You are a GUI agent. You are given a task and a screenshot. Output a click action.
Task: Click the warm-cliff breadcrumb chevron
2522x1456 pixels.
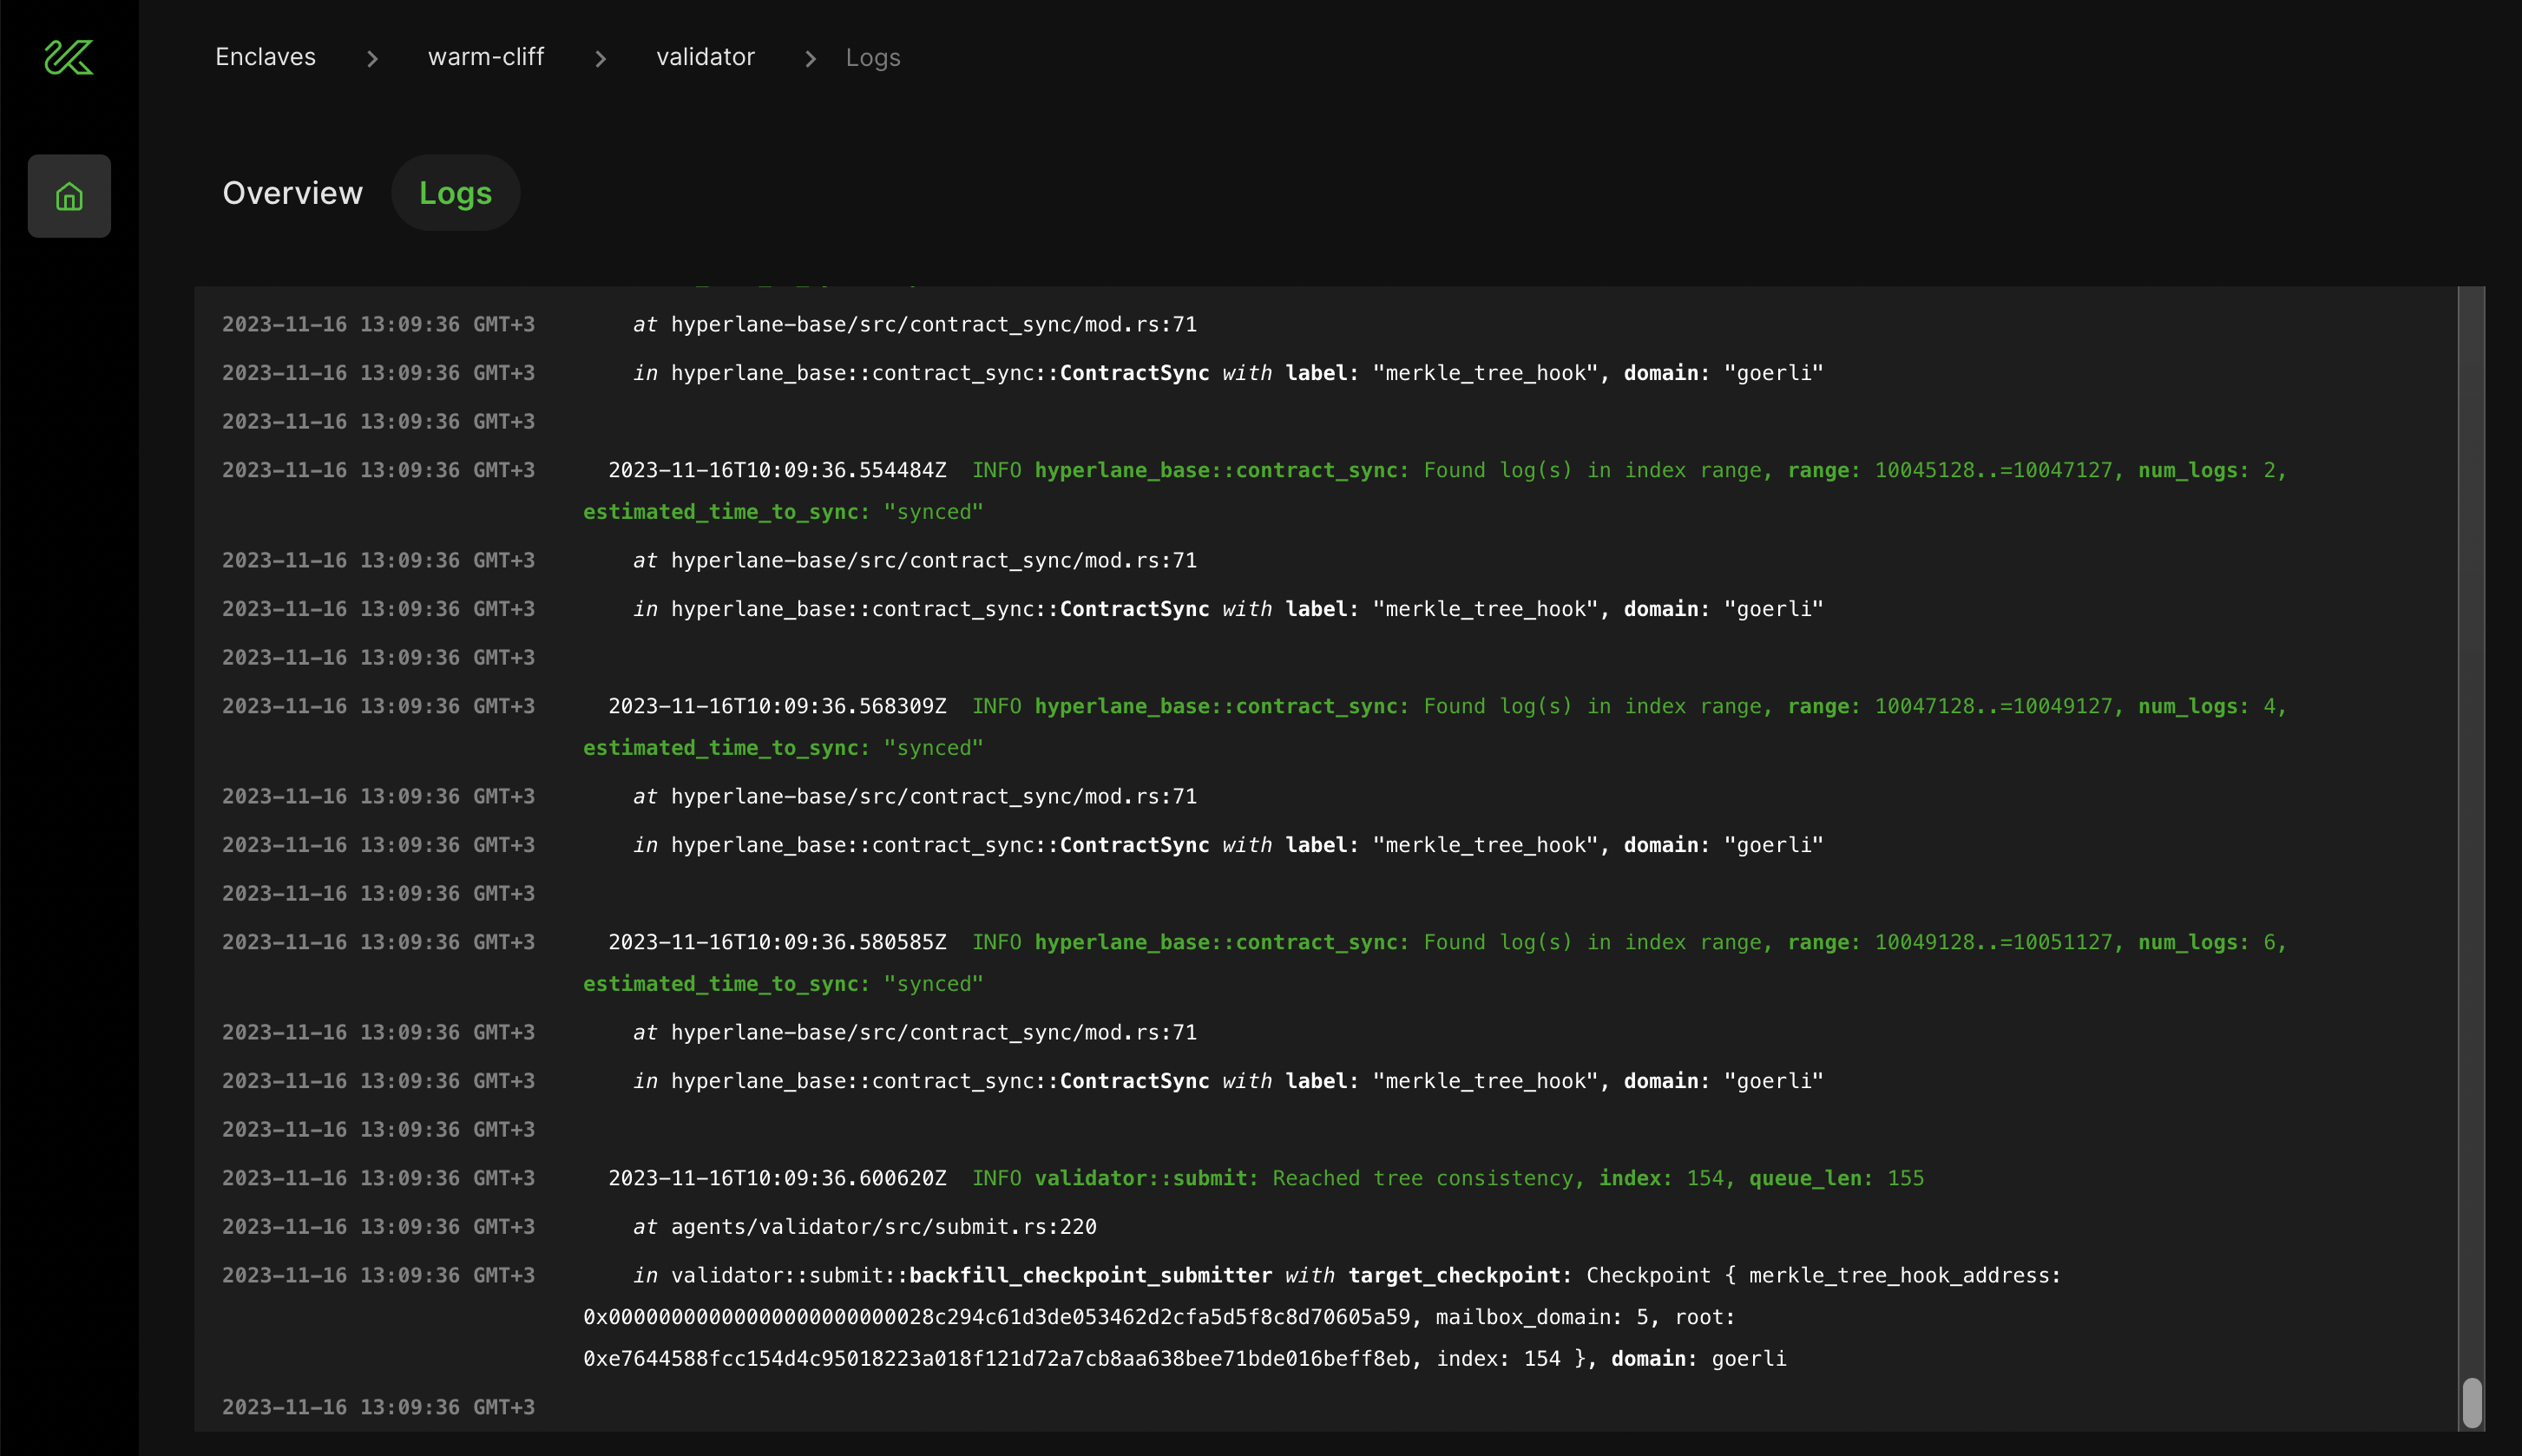pyautogui.click(x=601, y=57)
